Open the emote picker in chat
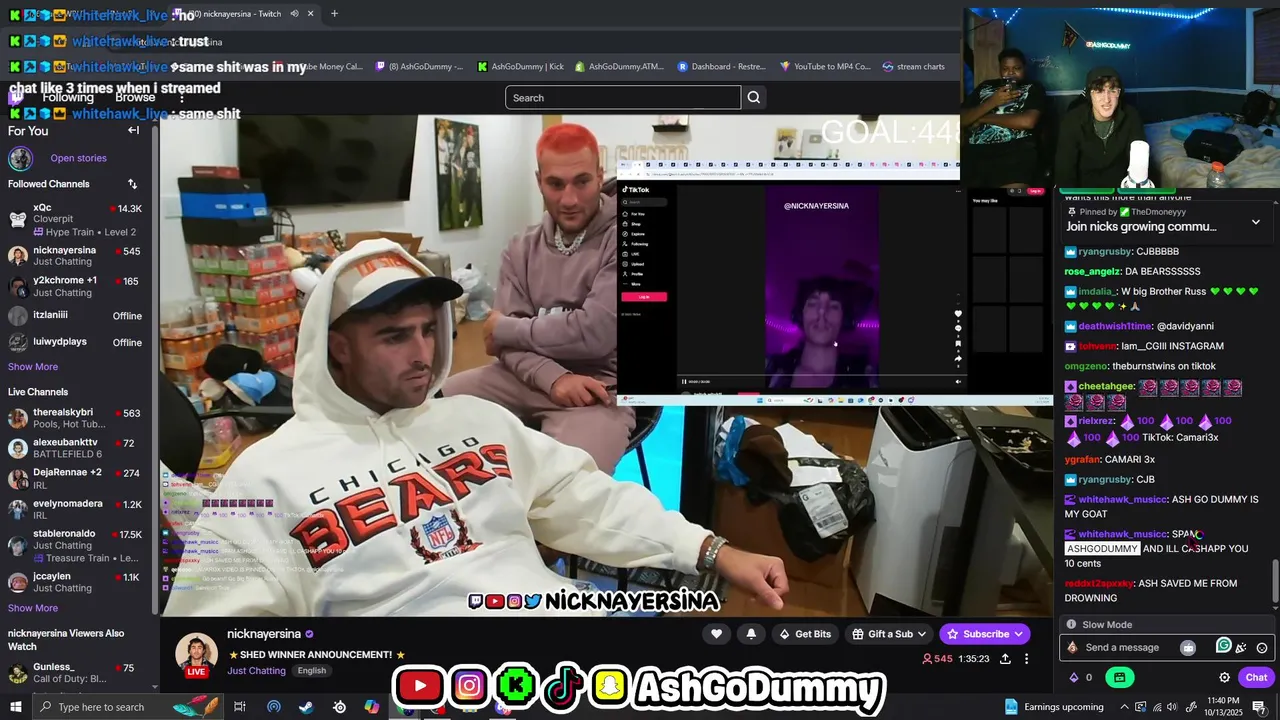This screenshot has width=1280, height=720. coord(1262,648)
